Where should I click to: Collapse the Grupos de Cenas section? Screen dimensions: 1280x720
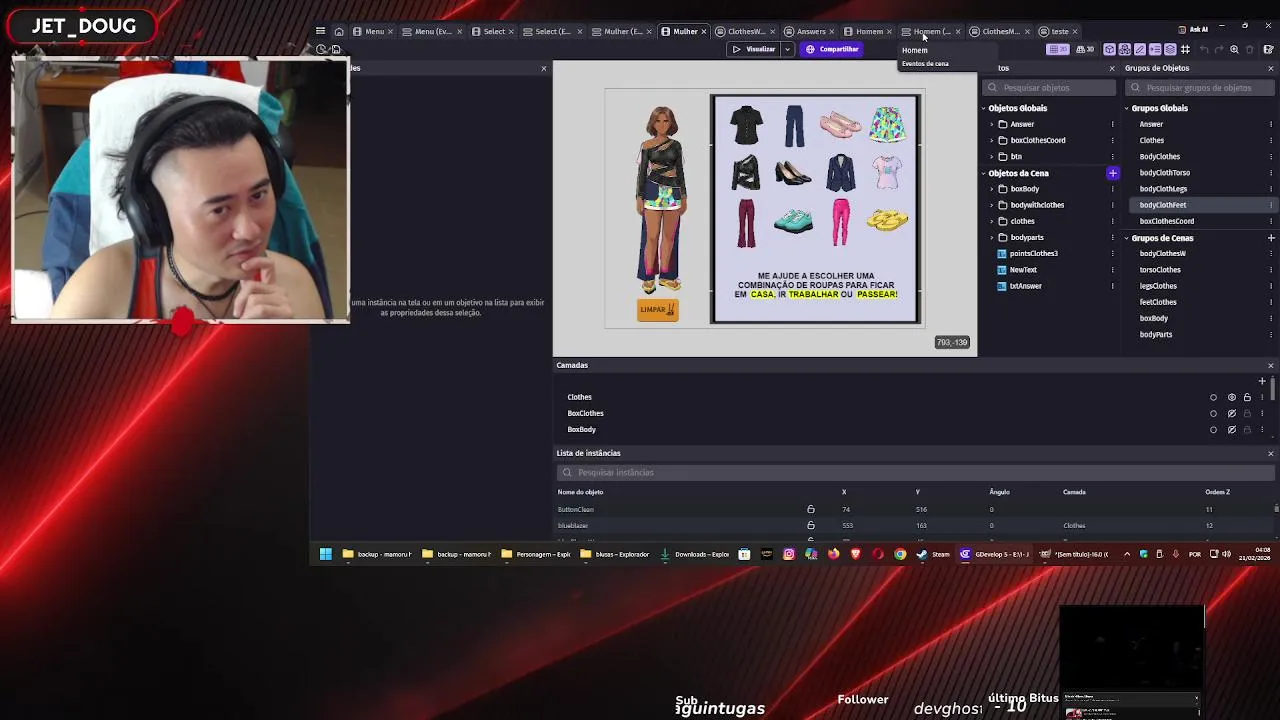click(1126, 238)
